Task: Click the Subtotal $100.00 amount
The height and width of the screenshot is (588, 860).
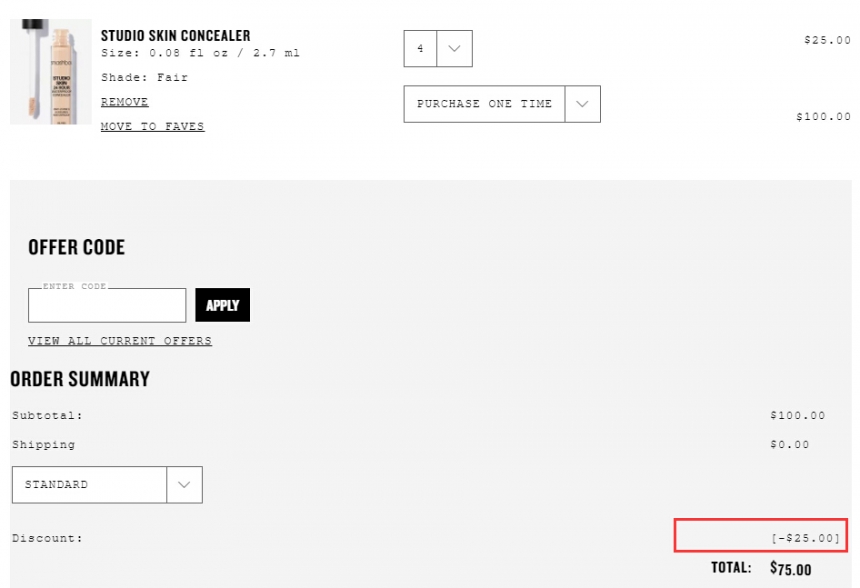Action: 797,416
